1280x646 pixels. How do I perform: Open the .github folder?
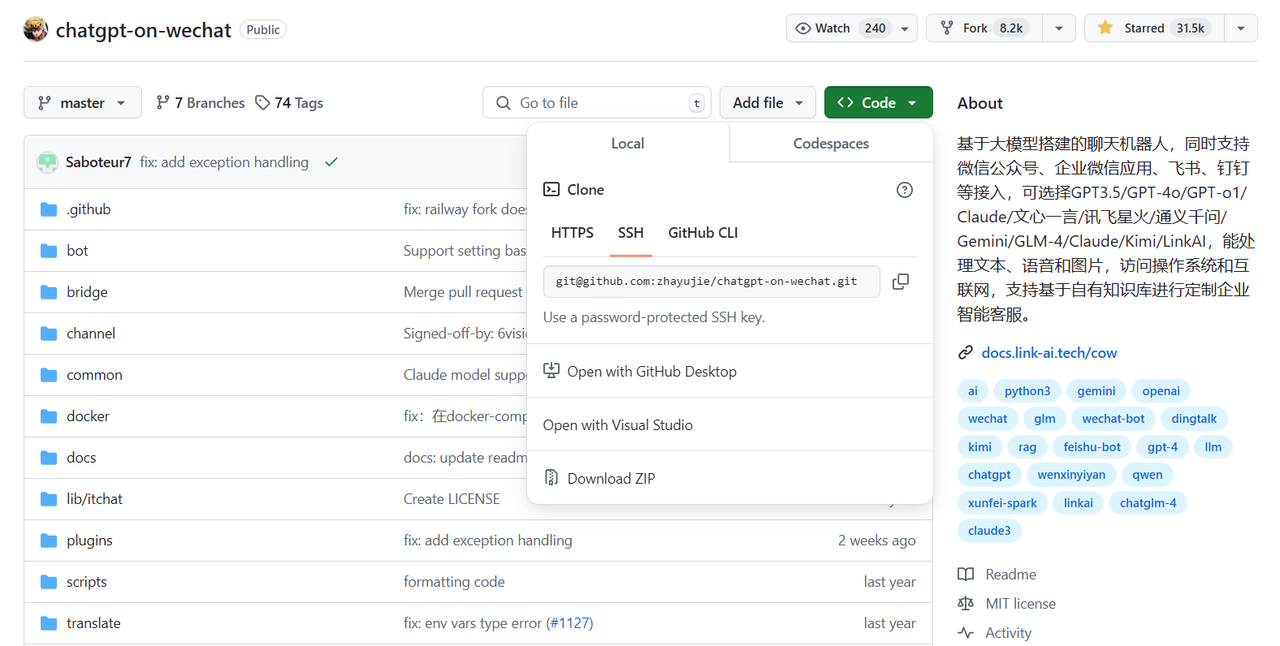point(88,209)
